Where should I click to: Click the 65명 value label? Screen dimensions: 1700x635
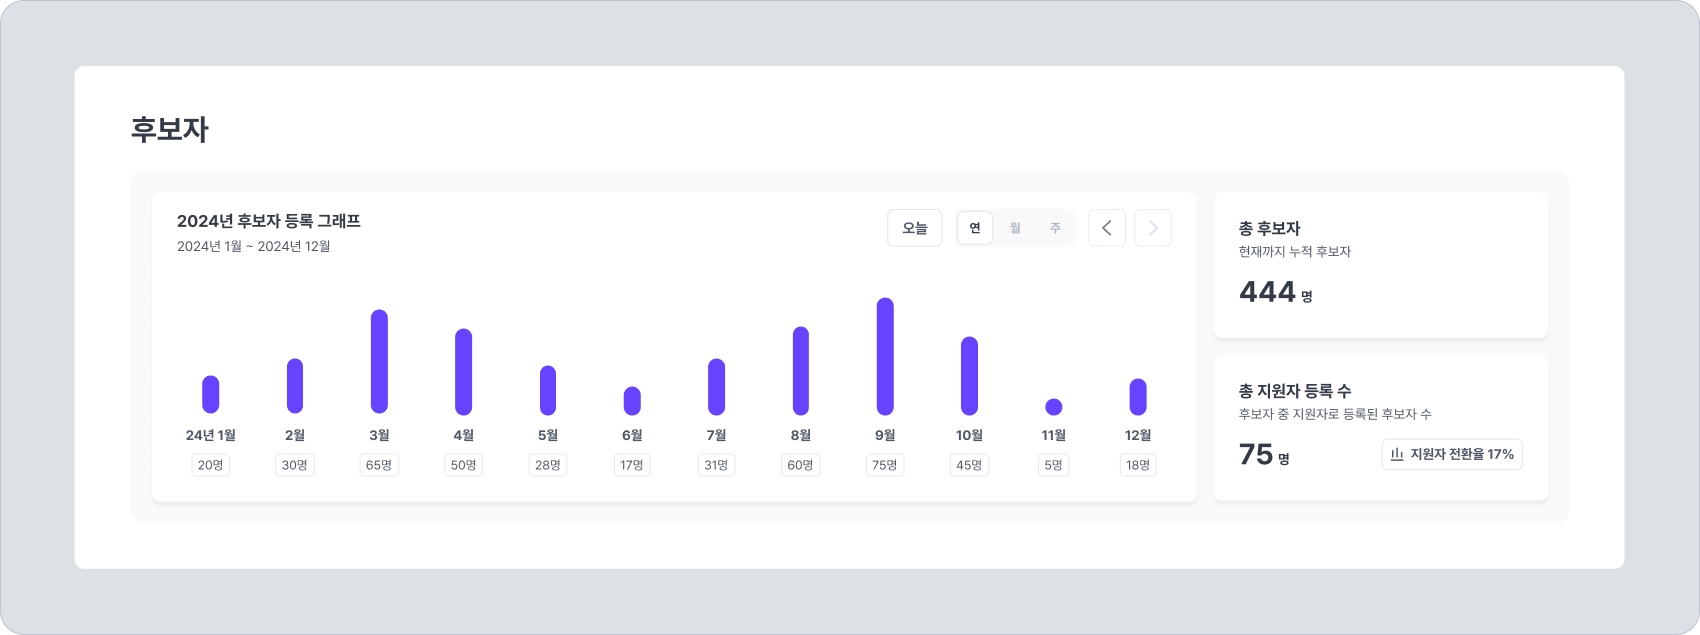coord(379,465)
